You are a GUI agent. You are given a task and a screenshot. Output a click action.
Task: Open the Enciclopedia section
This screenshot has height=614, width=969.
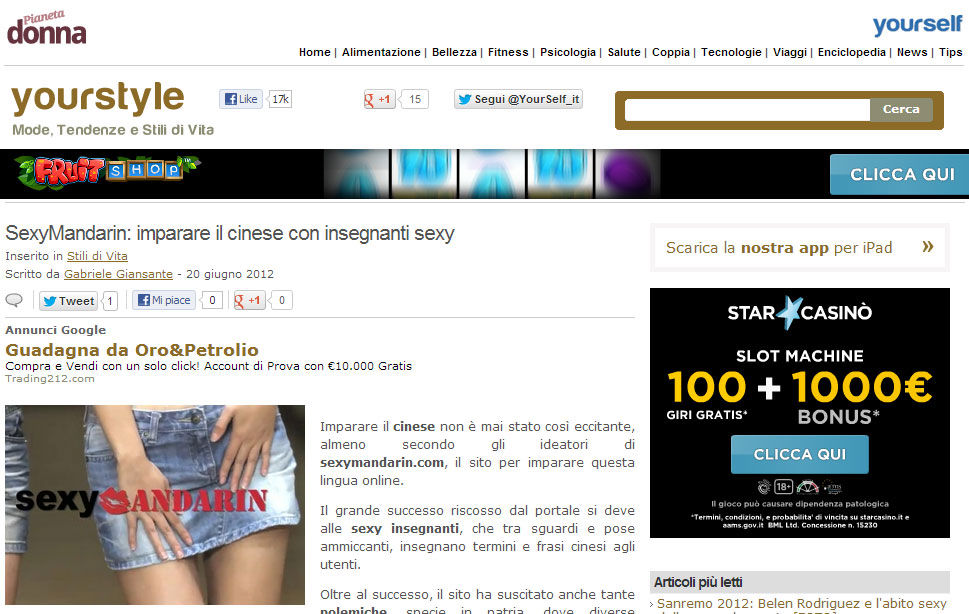(852, 53)
